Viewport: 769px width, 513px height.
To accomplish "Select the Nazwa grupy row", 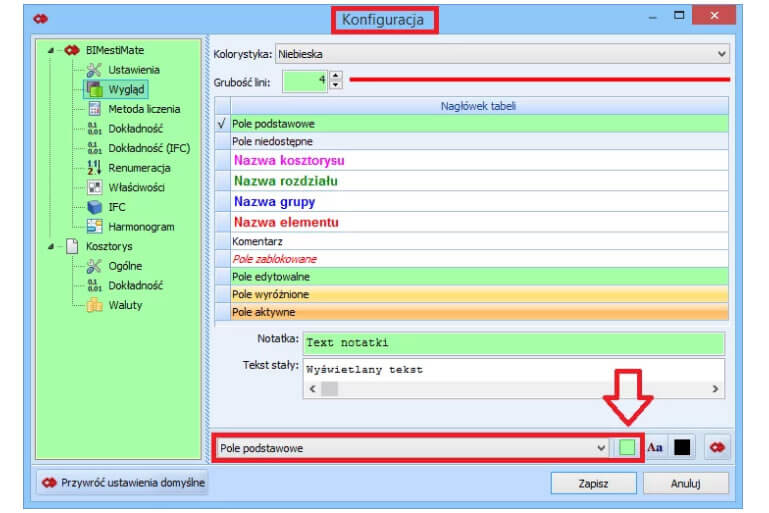I will [479, 202].
